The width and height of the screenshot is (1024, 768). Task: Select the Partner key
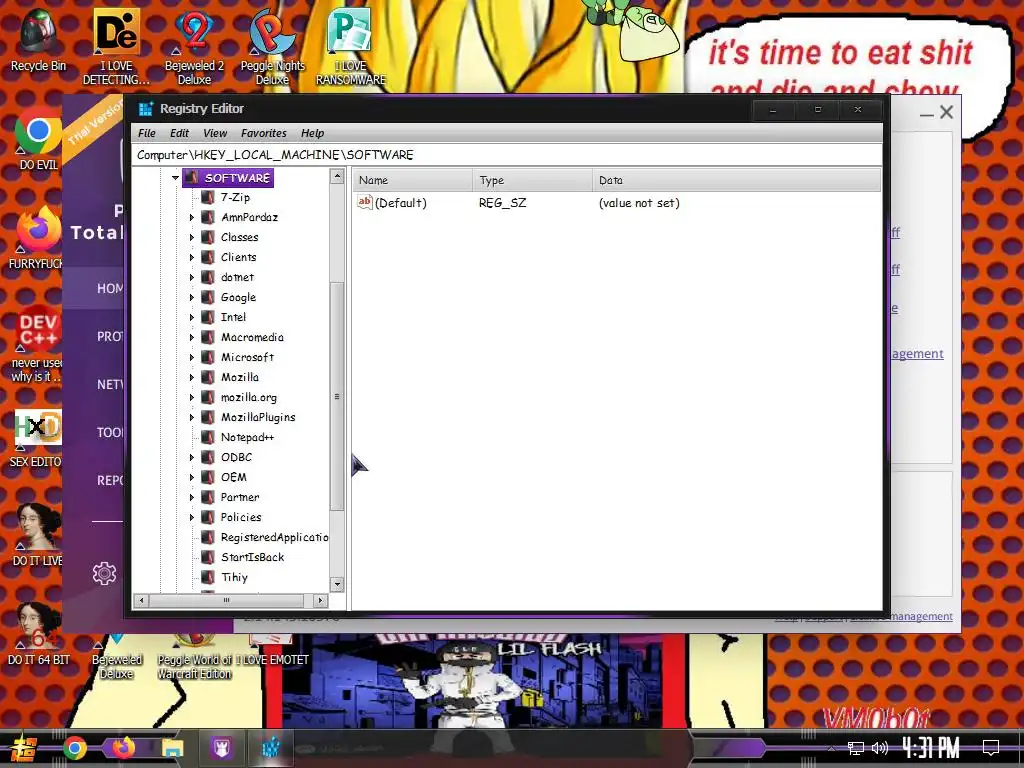pyautogui.click(x=240, y=498)
